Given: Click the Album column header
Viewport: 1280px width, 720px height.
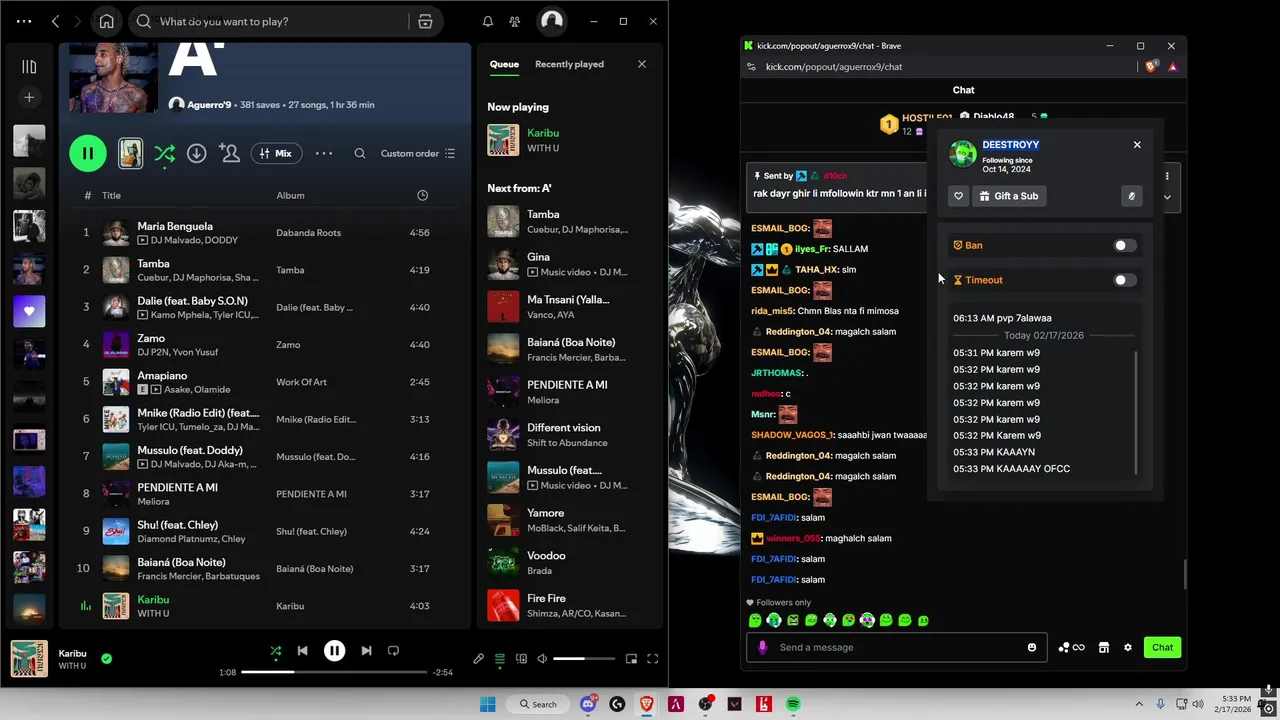Looking at the screenshot, I should 290,195.
